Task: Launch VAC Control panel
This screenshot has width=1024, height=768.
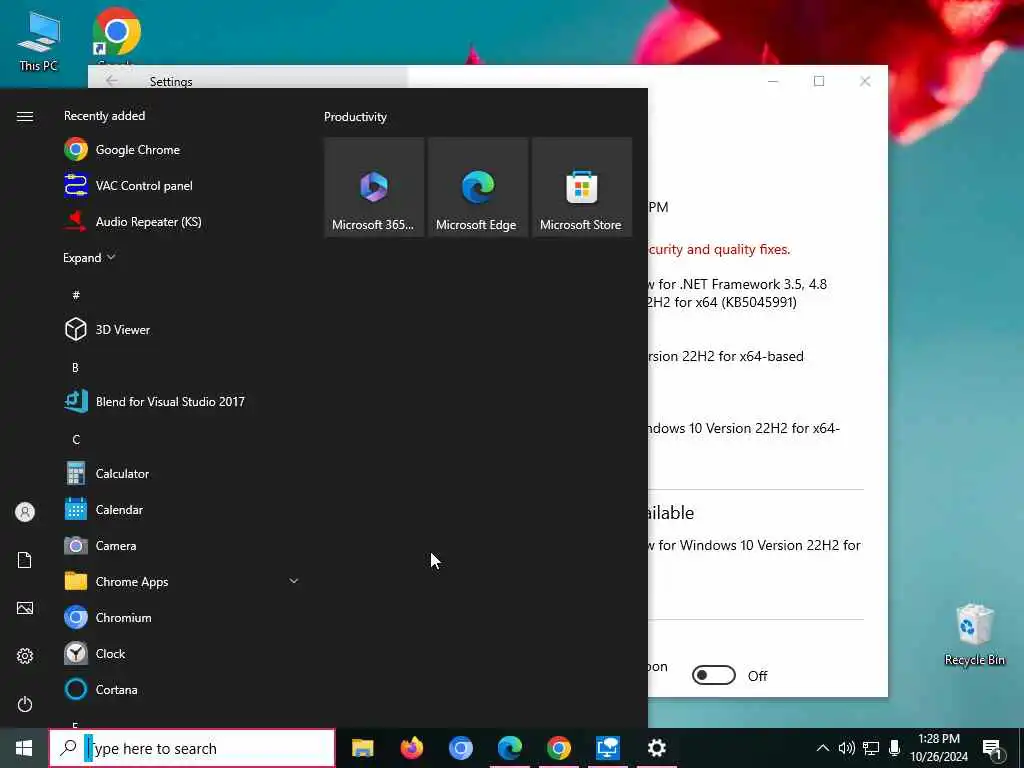Action: [x=180, y=185]
